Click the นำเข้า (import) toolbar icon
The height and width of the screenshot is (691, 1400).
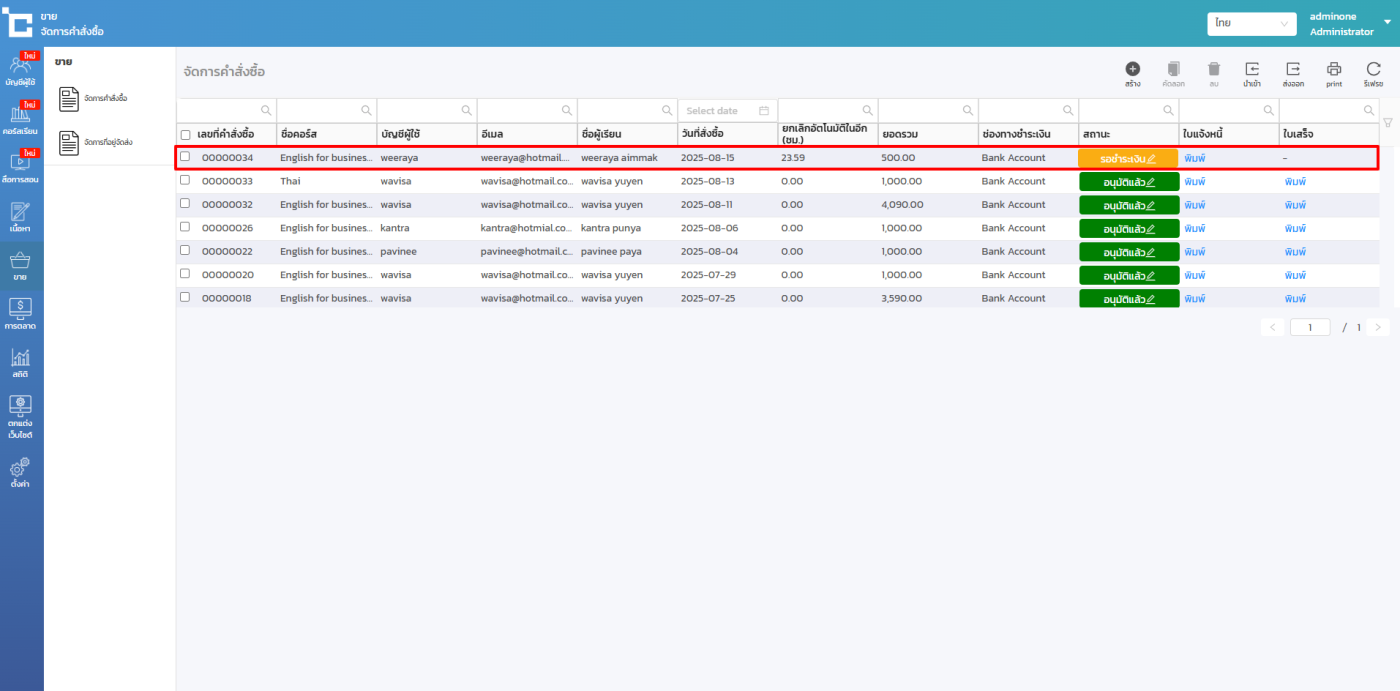pyautogui.click(x=1252, y=69)
